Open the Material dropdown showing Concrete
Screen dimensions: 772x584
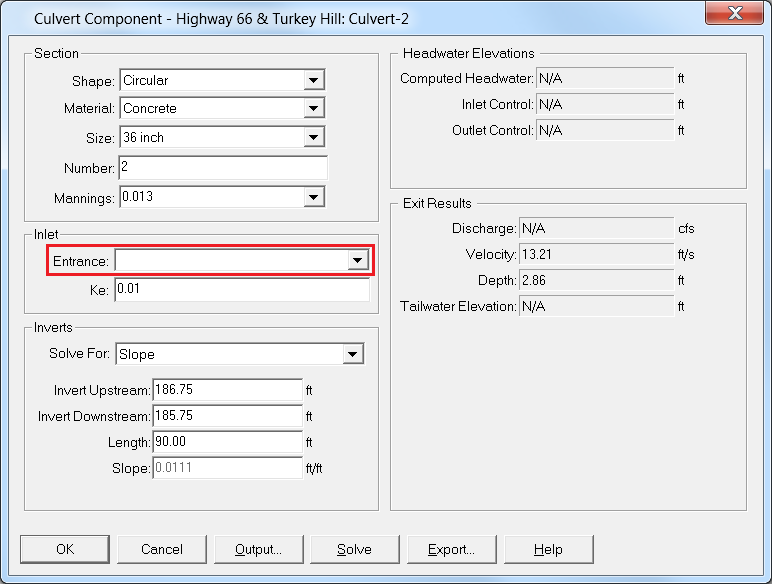tap(222, 108)
